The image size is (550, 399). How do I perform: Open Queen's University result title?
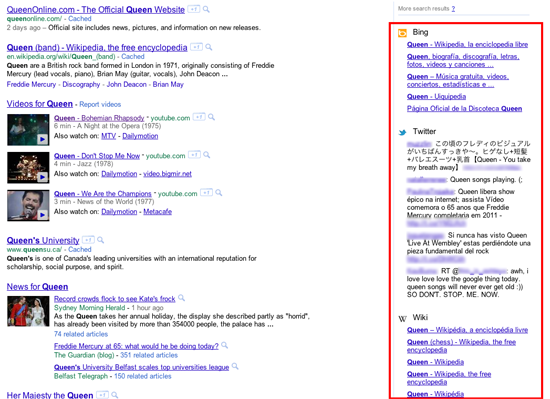(43, 241)
